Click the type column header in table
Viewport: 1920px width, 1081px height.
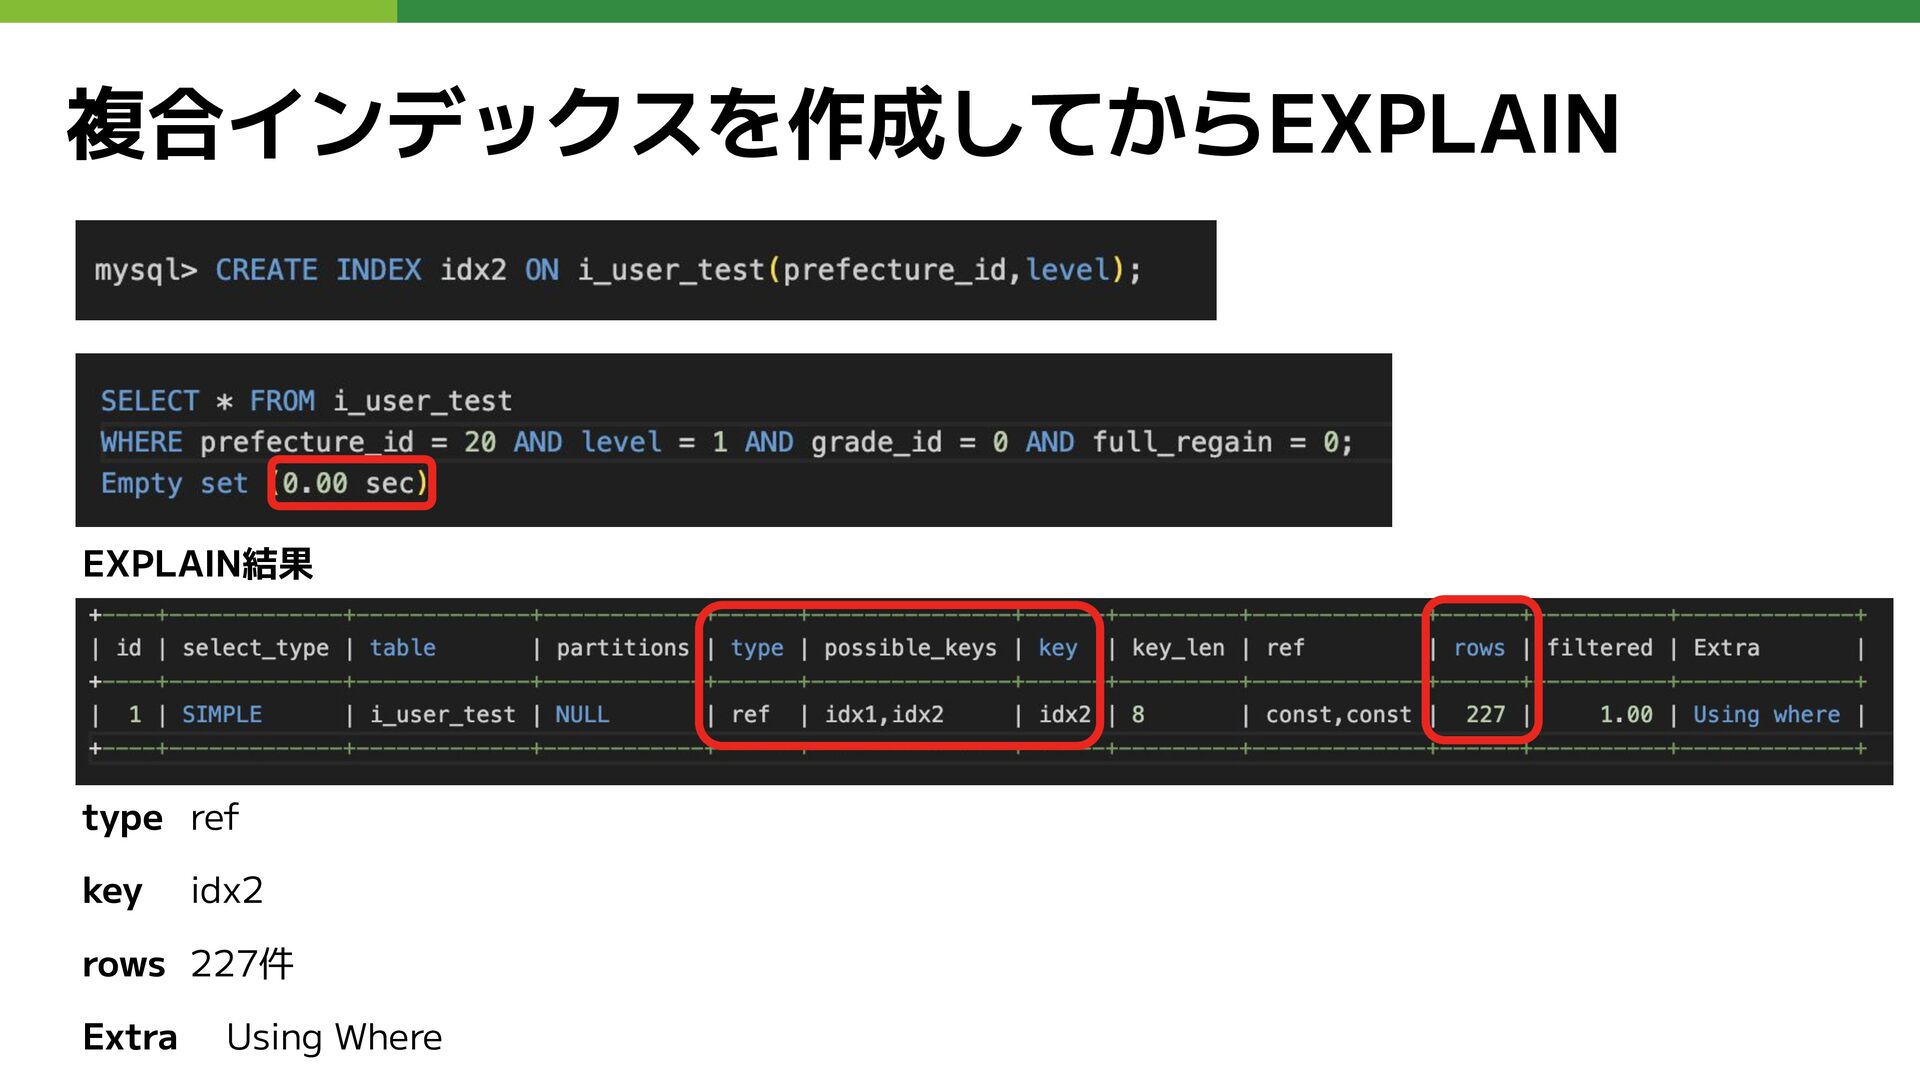757,648
